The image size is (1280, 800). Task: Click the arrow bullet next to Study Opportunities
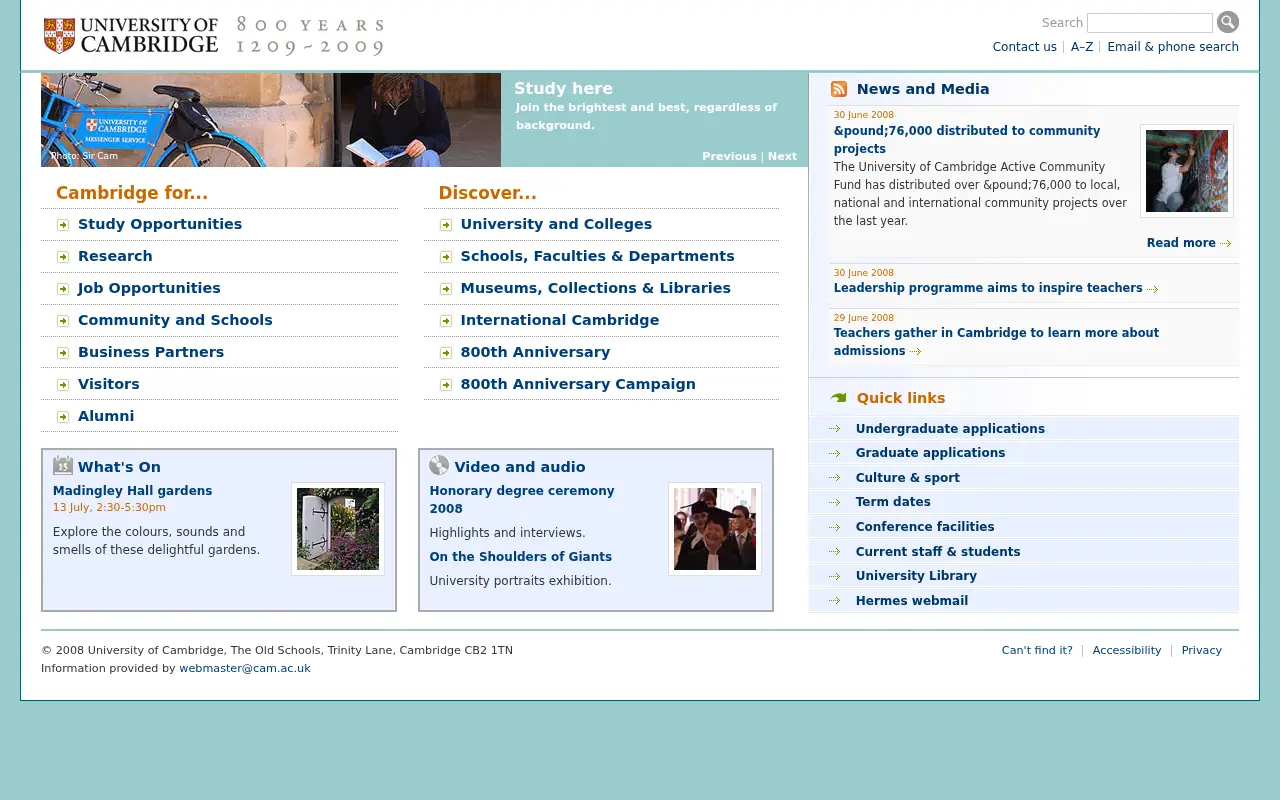click(x=63, y=225)
